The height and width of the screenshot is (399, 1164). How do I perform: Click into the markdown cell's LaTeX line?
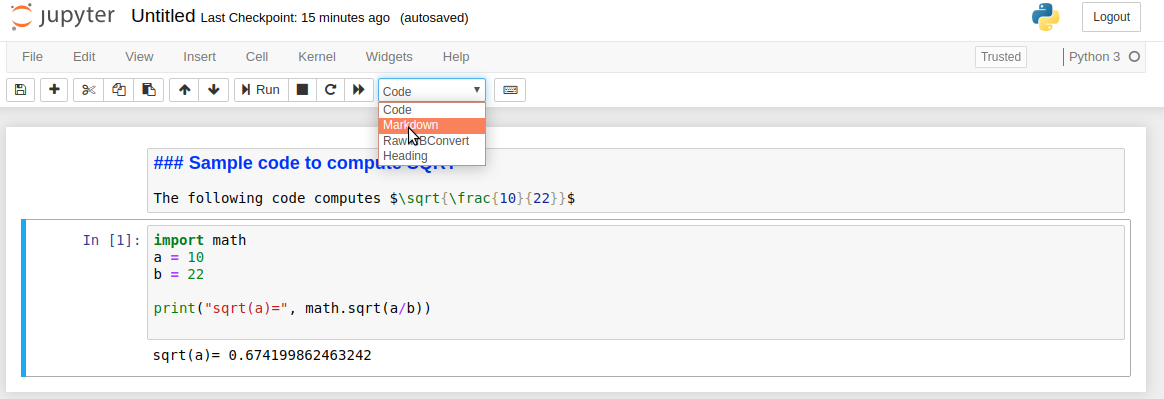[x=364, y=198]
